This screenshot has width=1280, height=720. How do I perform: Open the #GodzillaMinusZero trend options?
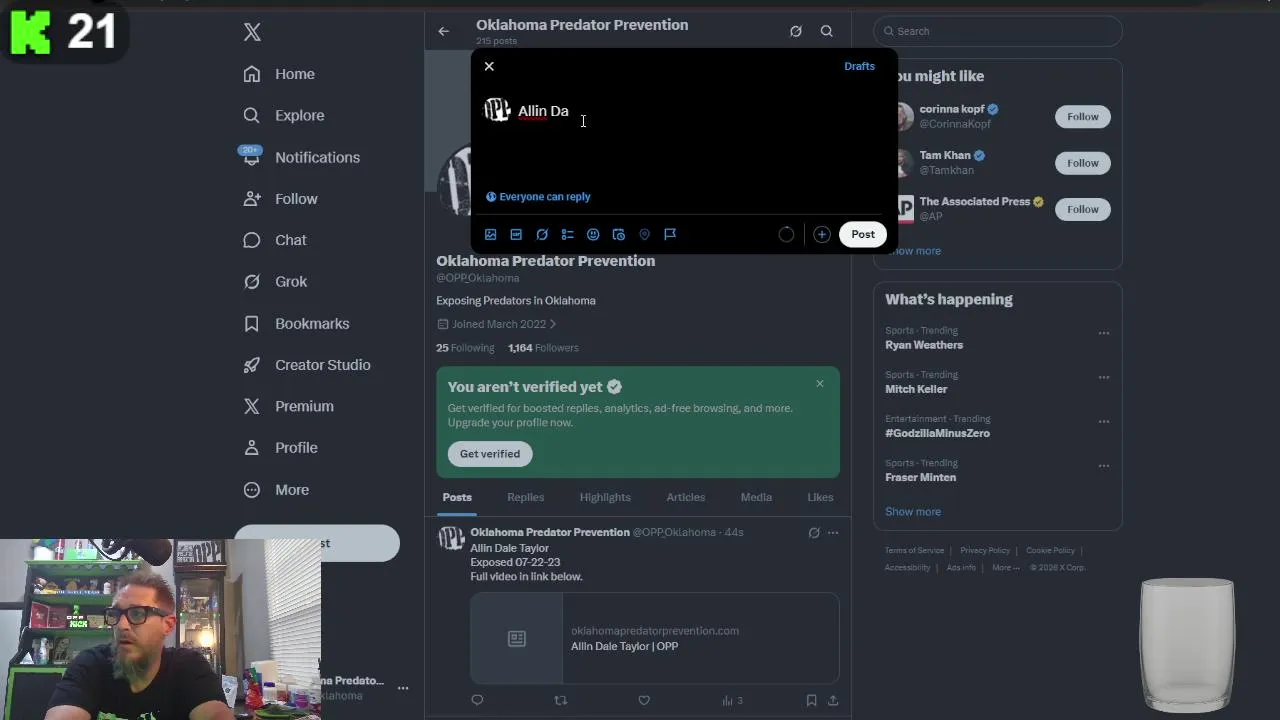(1104, 421)
